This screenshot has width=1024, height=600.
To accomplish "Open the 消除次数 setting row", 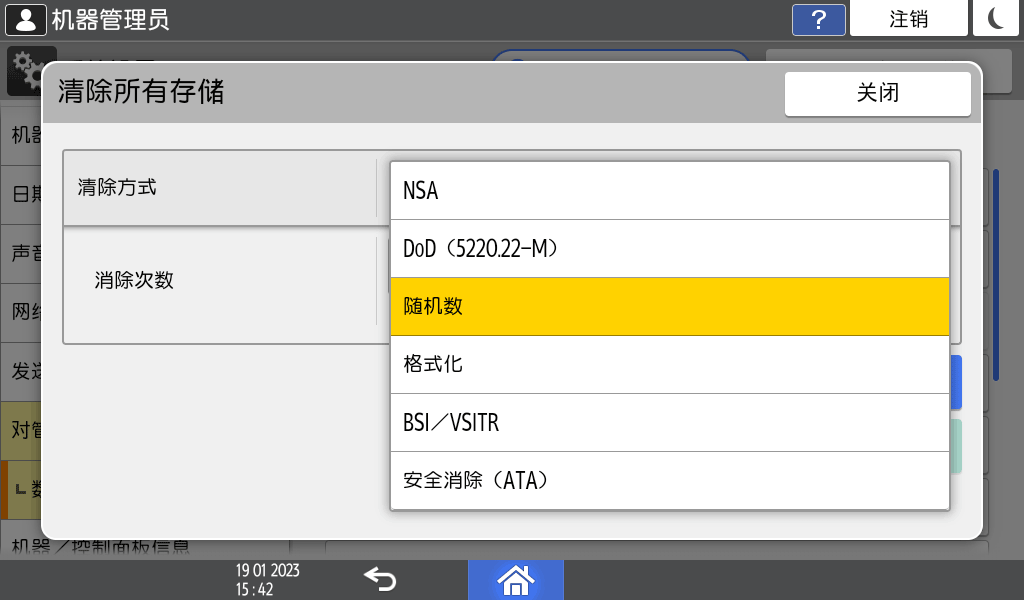I will point(220,281).
